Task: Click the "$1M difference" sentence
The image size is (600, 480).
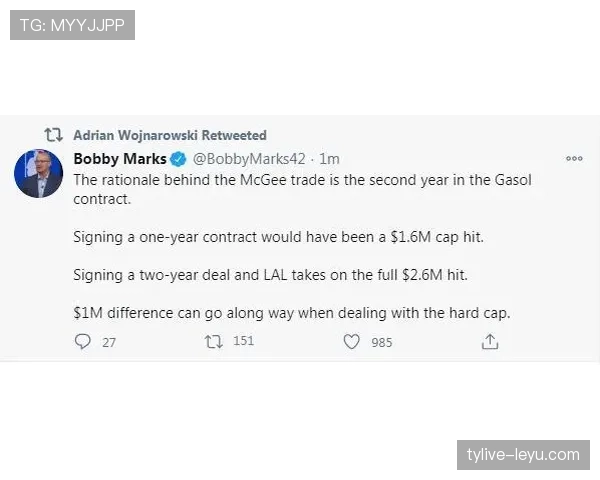Action: click(292, 312)
